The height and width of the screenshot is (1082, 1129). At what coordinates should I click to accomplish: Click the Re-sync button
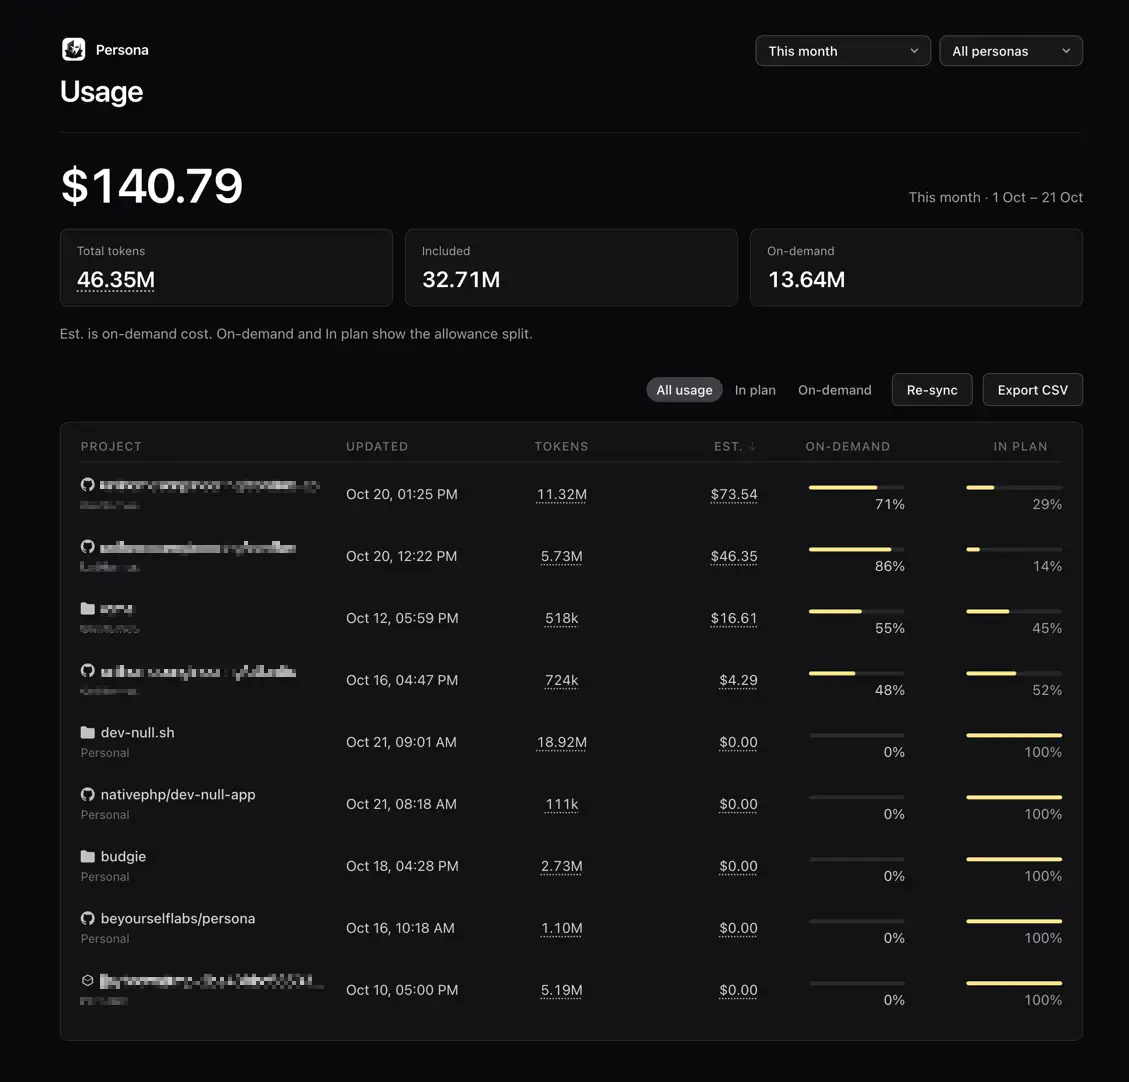pos(932,389)
